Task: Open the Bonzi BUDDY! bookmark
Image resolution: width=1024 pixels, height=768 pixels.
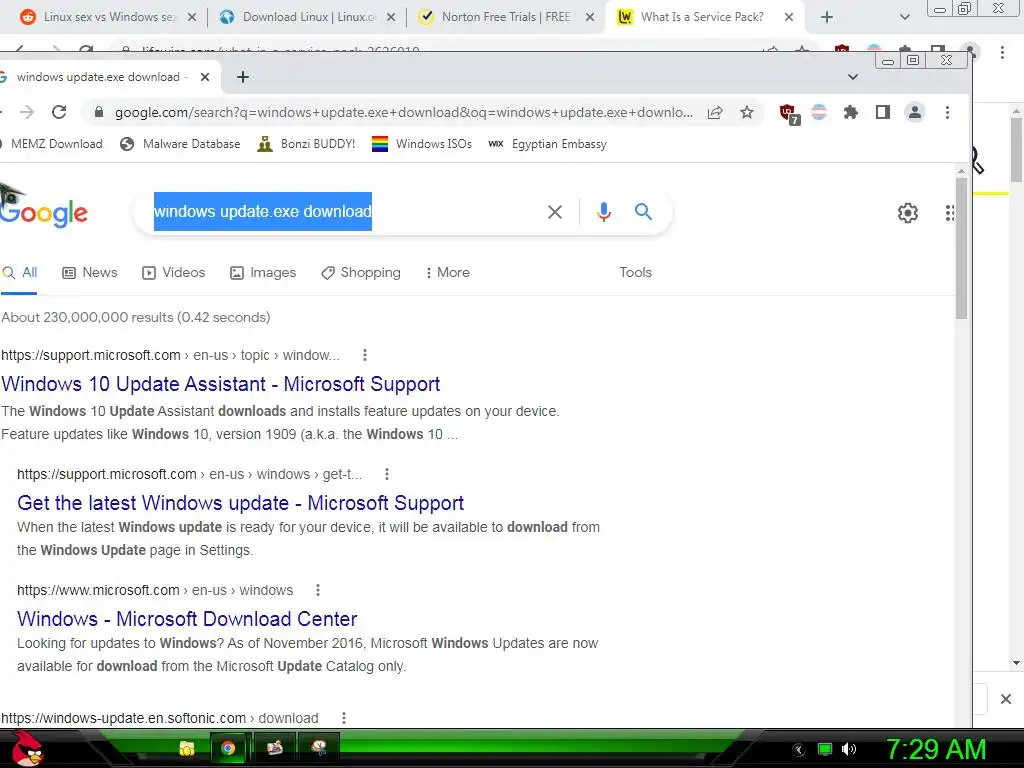Action: [306, 144]
